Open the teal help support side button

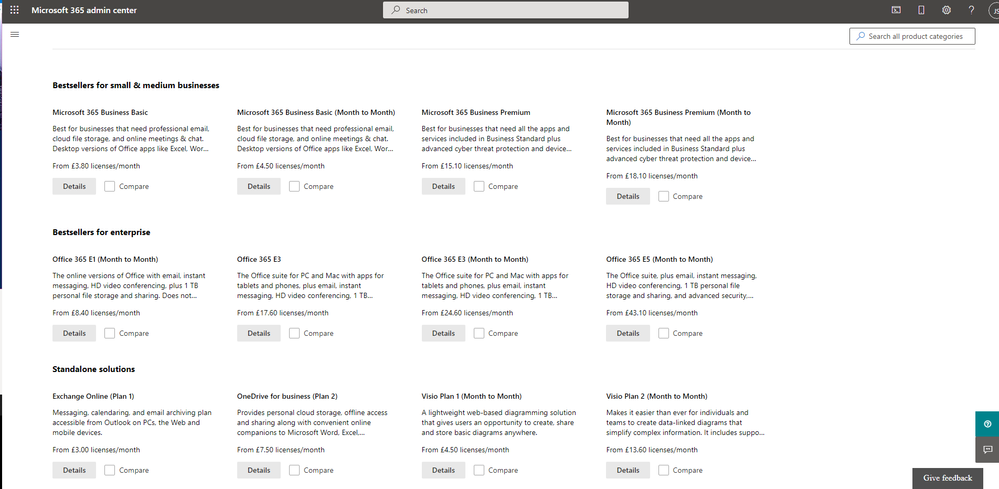point(987,424)
